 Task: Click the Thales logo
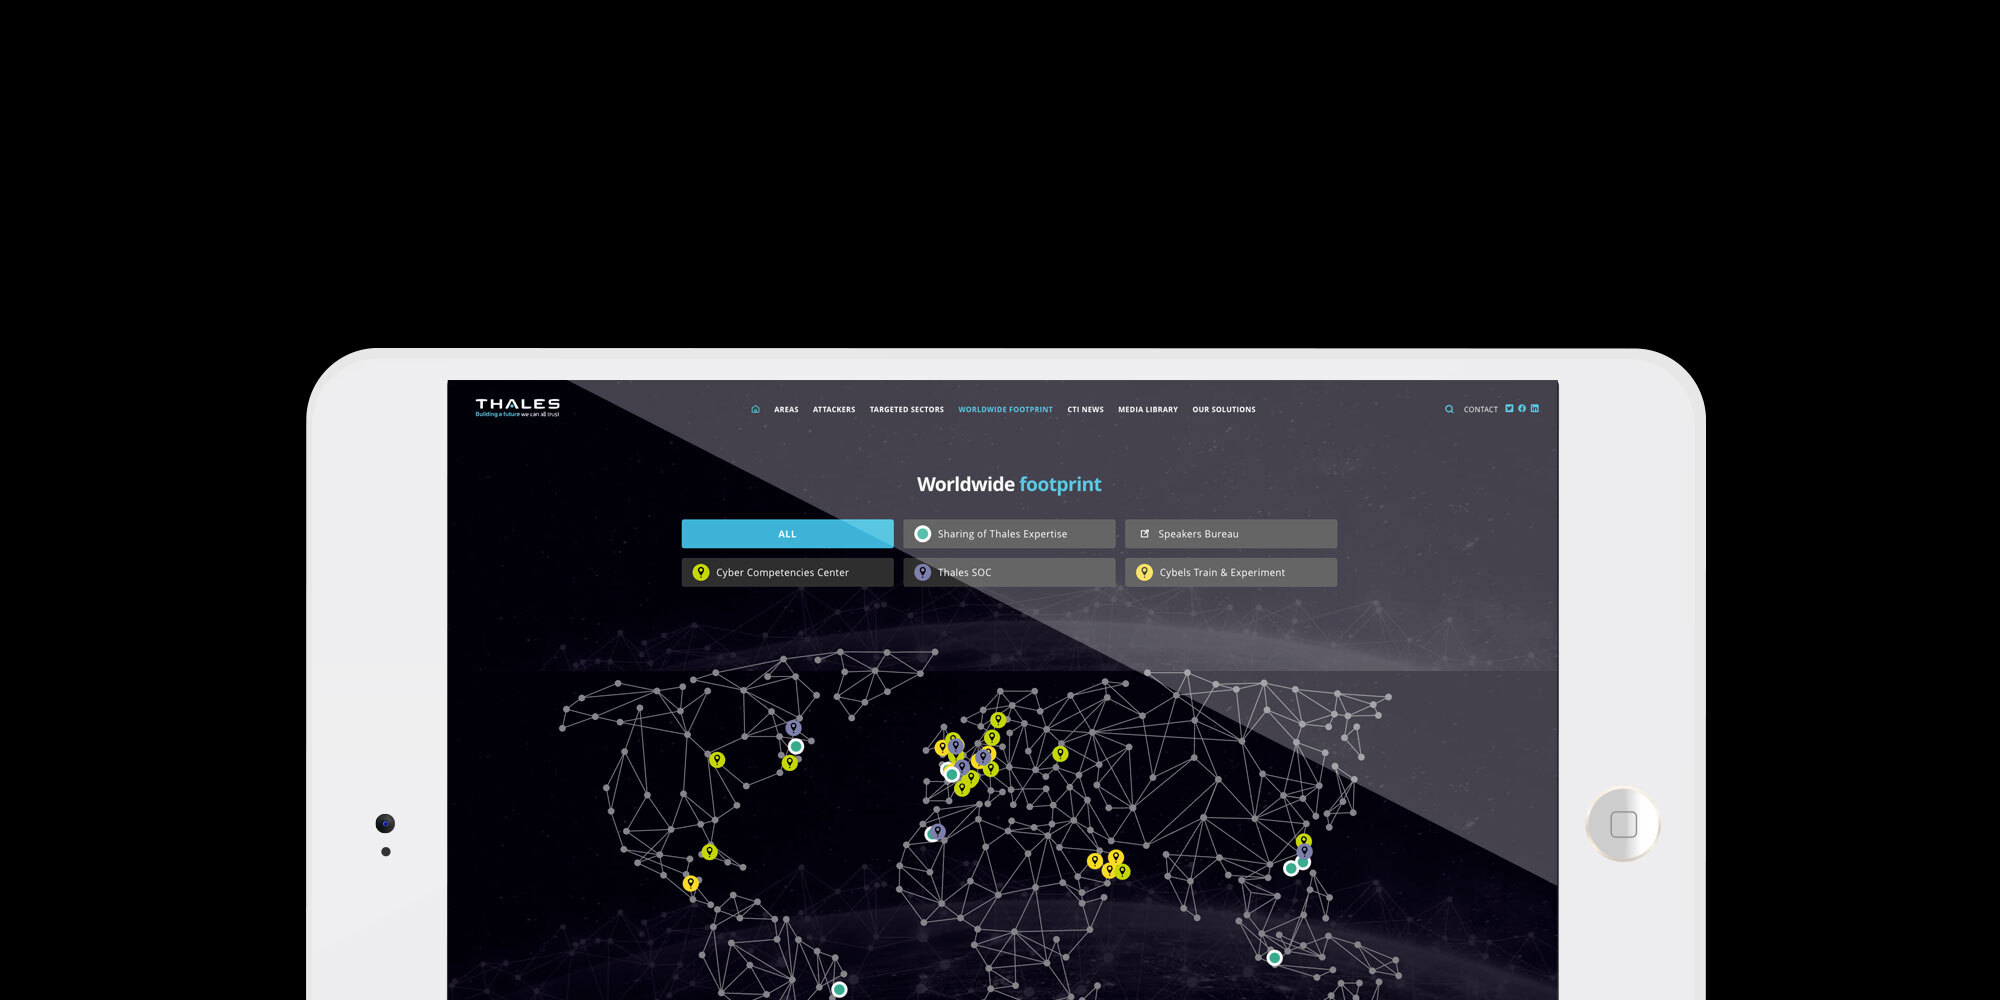pos(517,407)
